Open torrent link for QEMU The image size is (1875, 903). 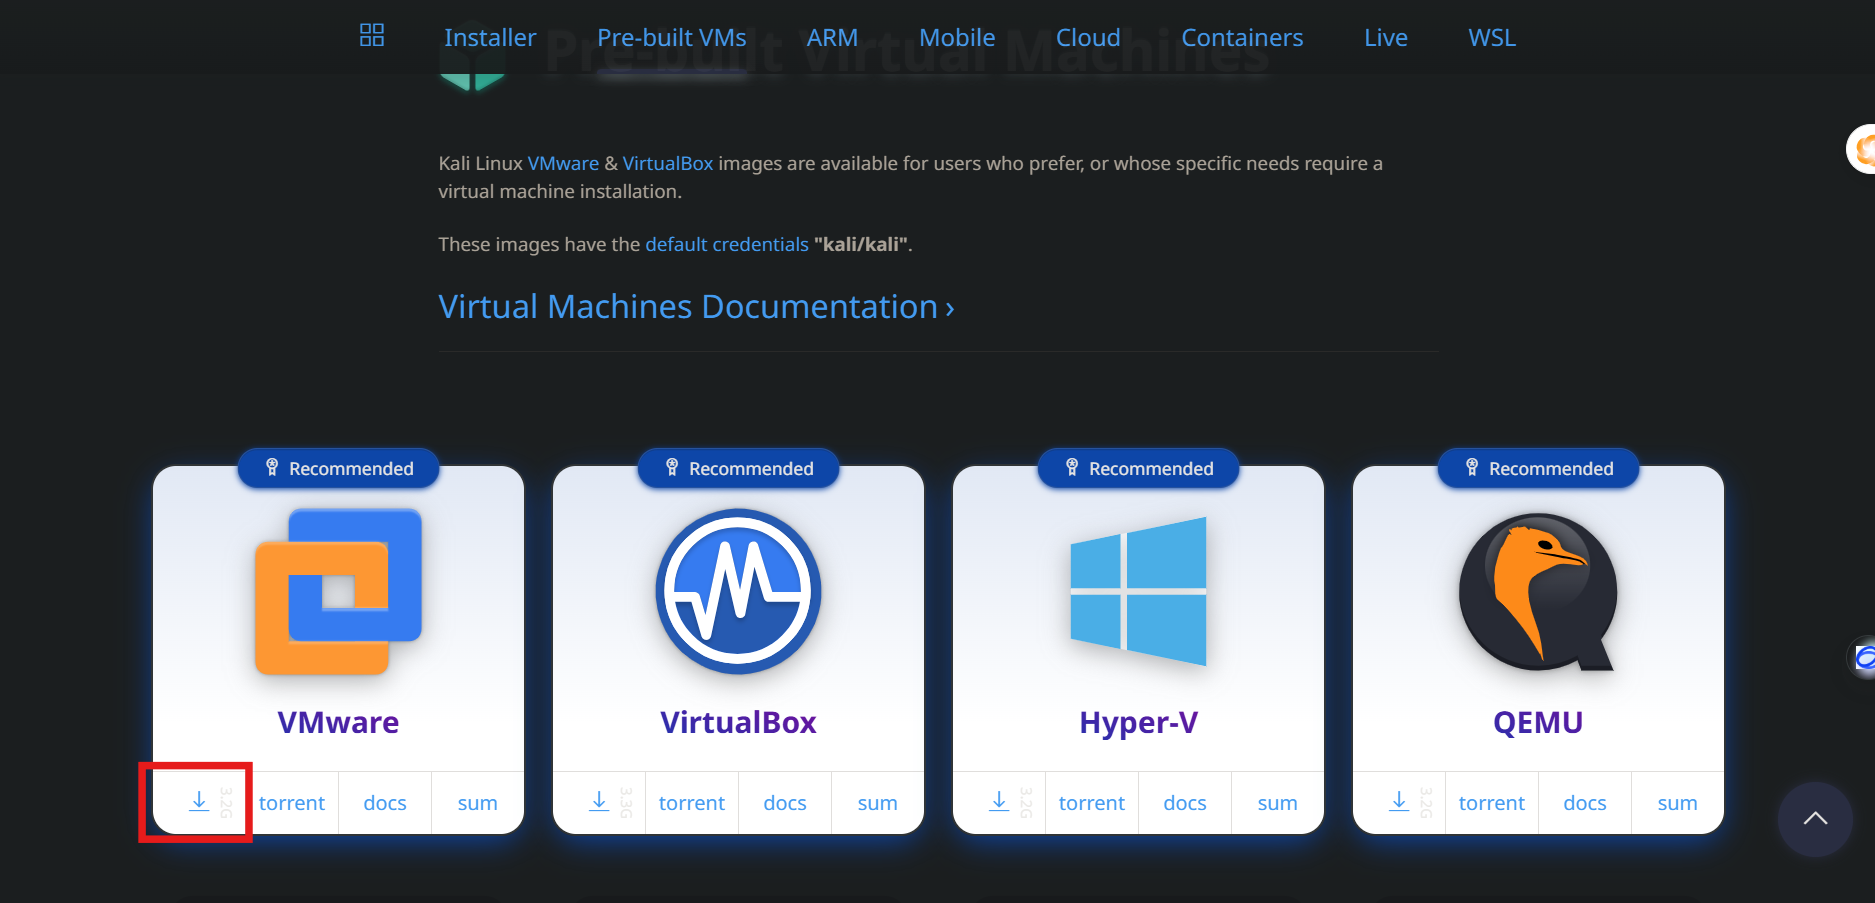coord(1492,803)
